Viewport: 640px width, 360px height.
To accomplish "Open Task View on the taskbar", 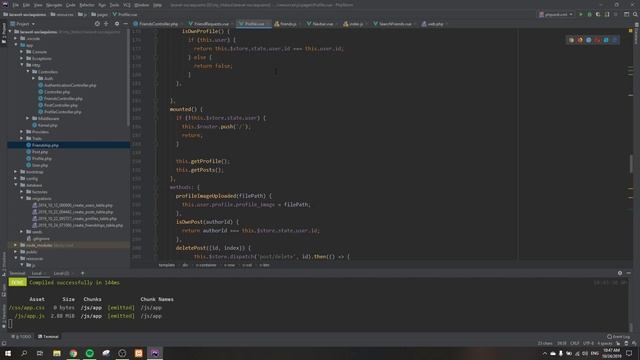I will tap(40, 353).
